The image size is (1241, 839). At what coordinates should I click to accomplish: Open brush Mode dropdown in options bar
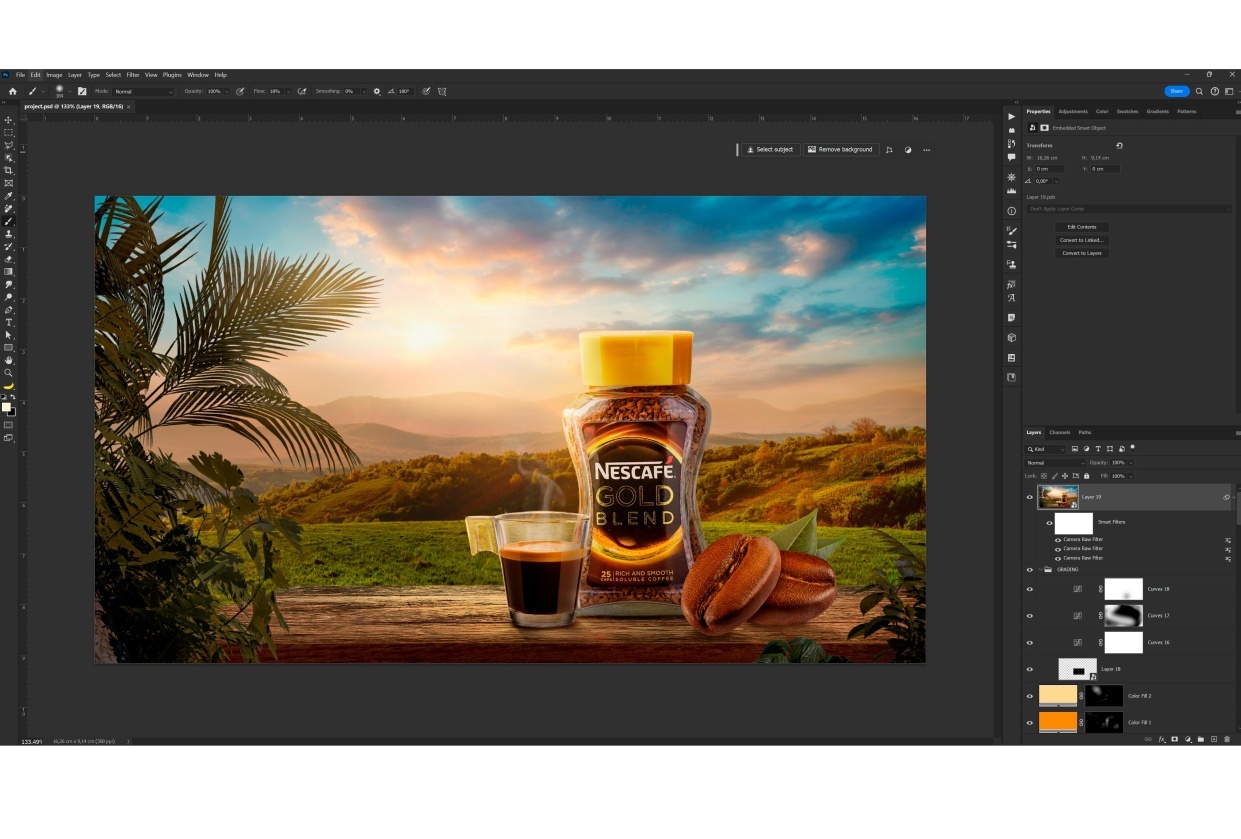click(x=144, y=91)
